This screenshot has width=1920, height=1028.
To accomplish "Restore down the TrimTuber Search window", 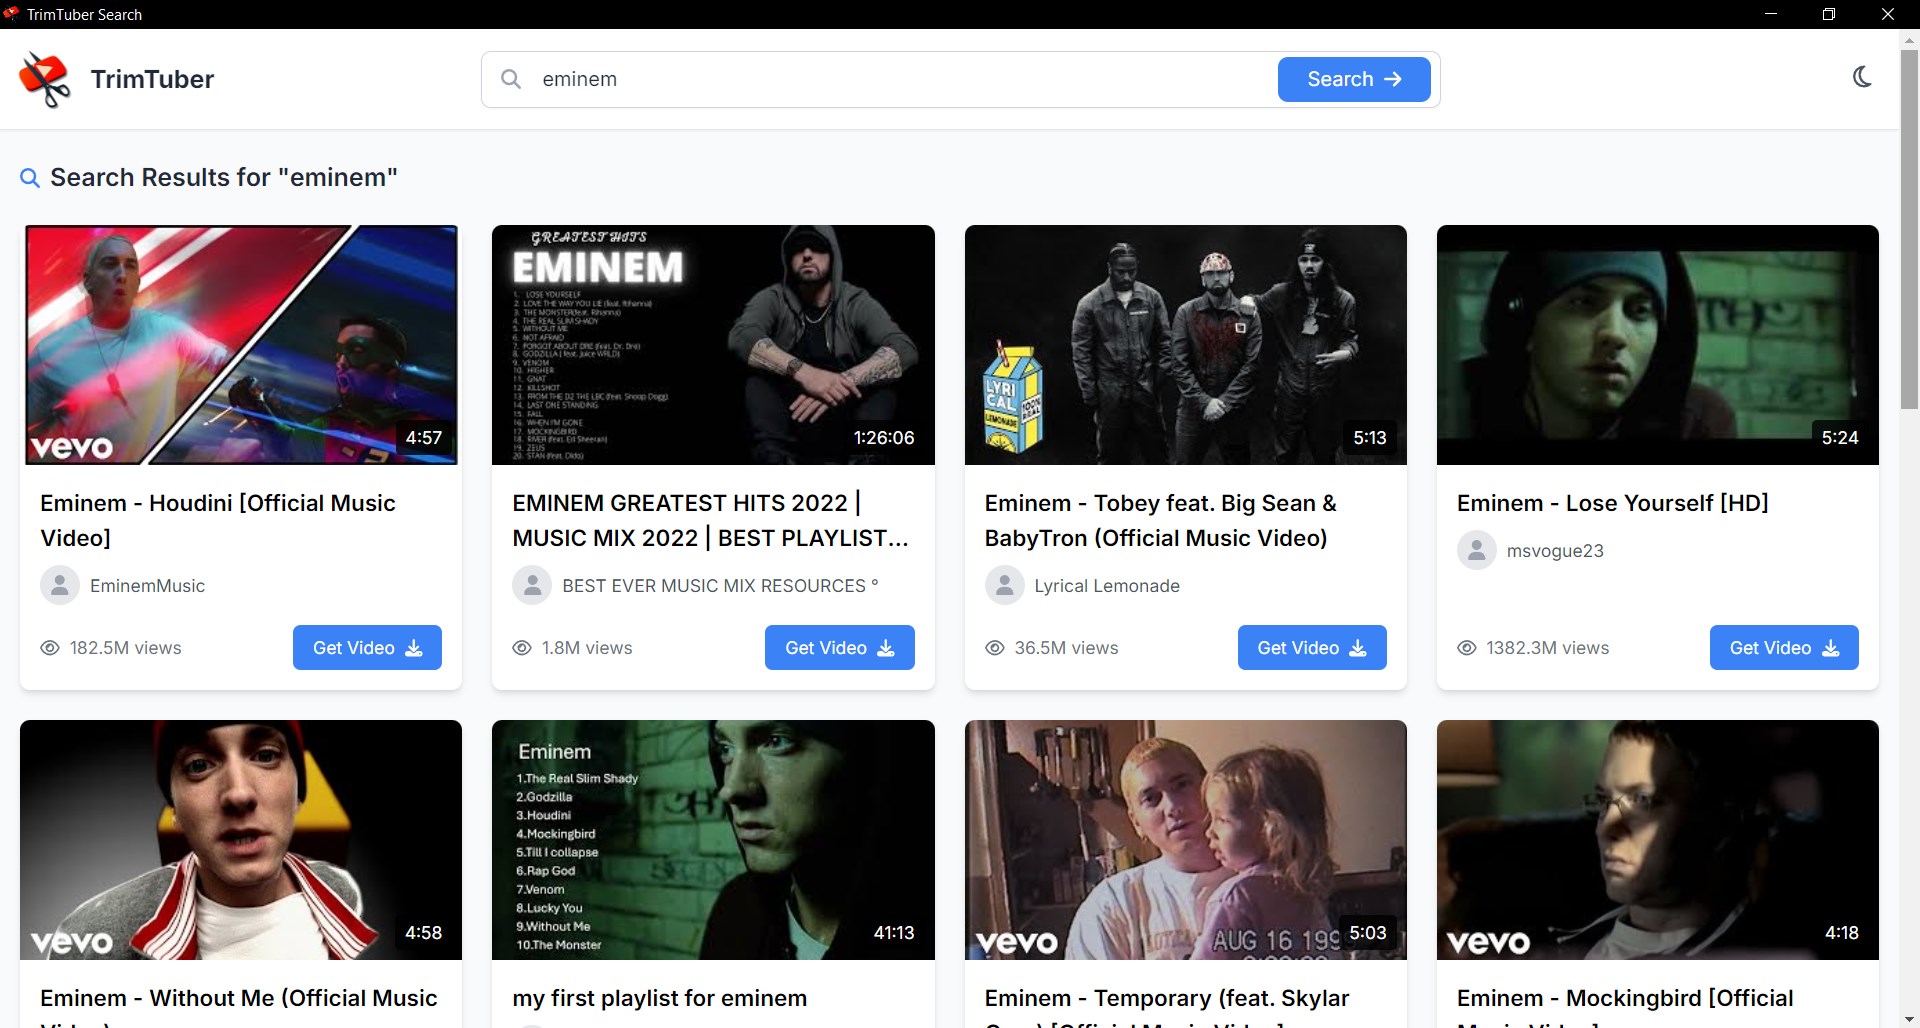I will point(1829,14).
